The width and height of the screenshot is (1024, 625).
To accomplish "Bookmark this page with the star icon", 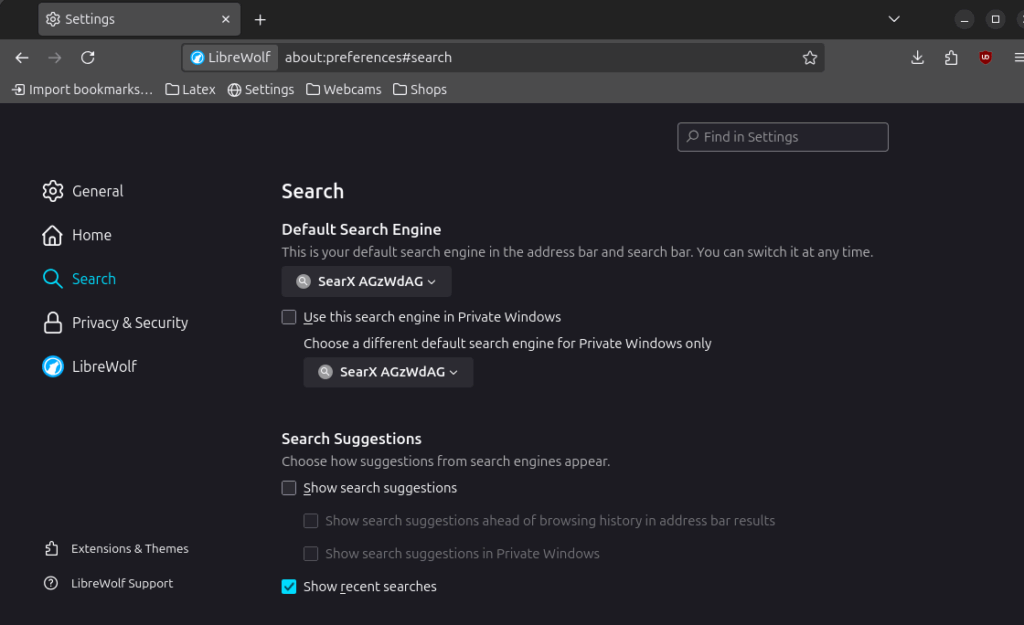I will coord(810,58).
